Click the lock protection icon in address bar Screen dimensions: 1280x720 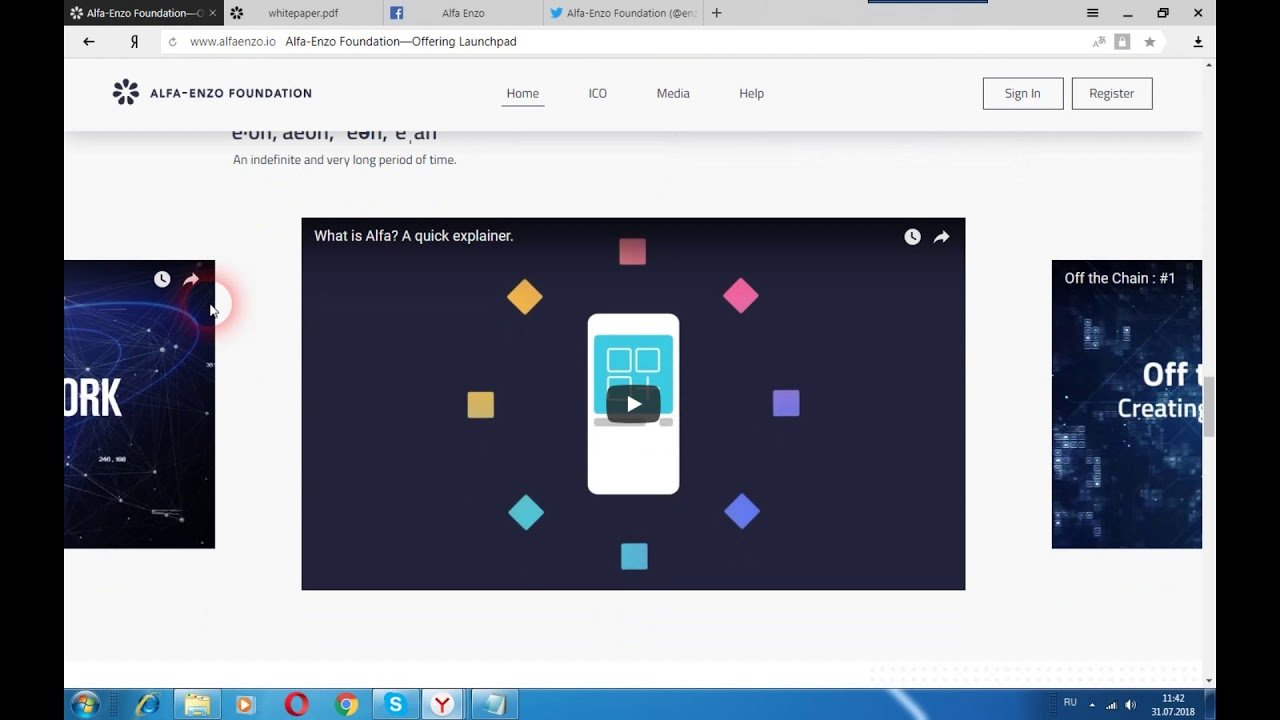pyautogui.click(x=1122, y=42)
